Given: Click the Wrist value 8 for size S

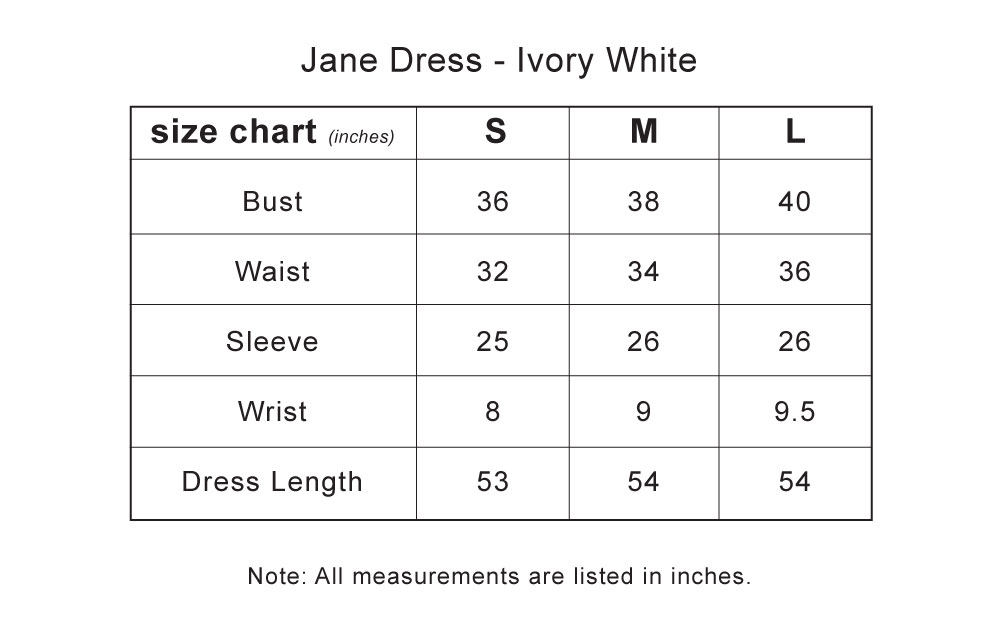Looking at the screenshot, I should [493, 411].
